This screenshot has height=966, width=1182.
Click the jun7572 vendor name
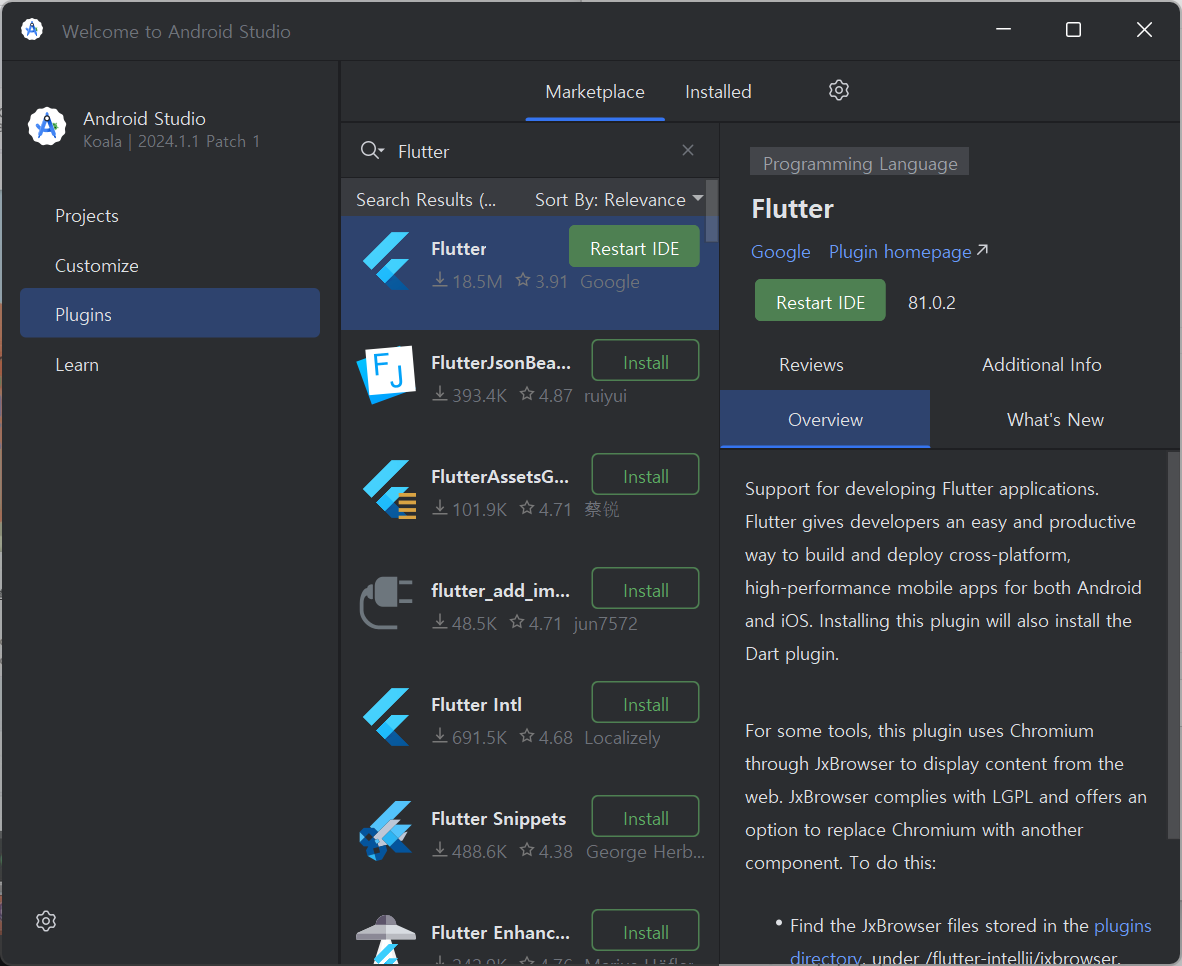pos(605,624)
